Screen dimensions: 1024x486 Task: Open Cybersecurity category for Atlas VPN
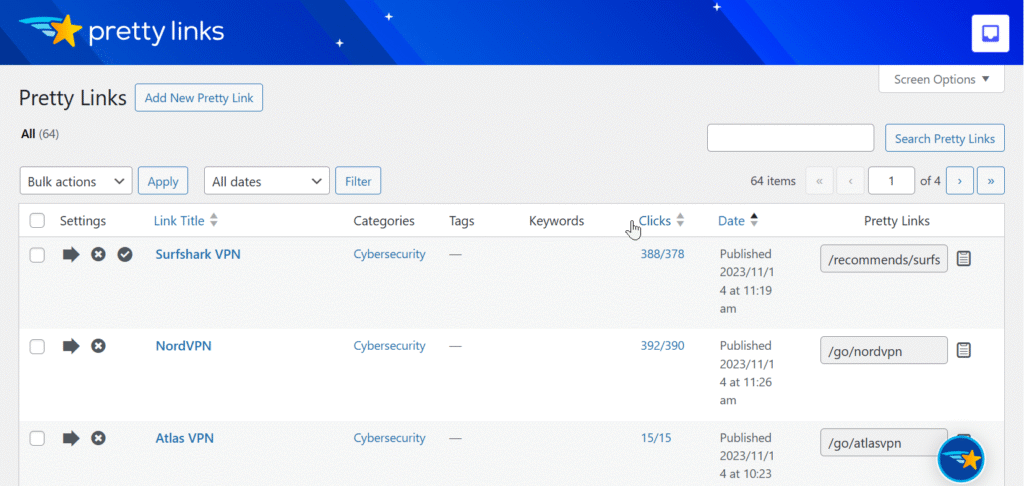[x=389, y=438]
